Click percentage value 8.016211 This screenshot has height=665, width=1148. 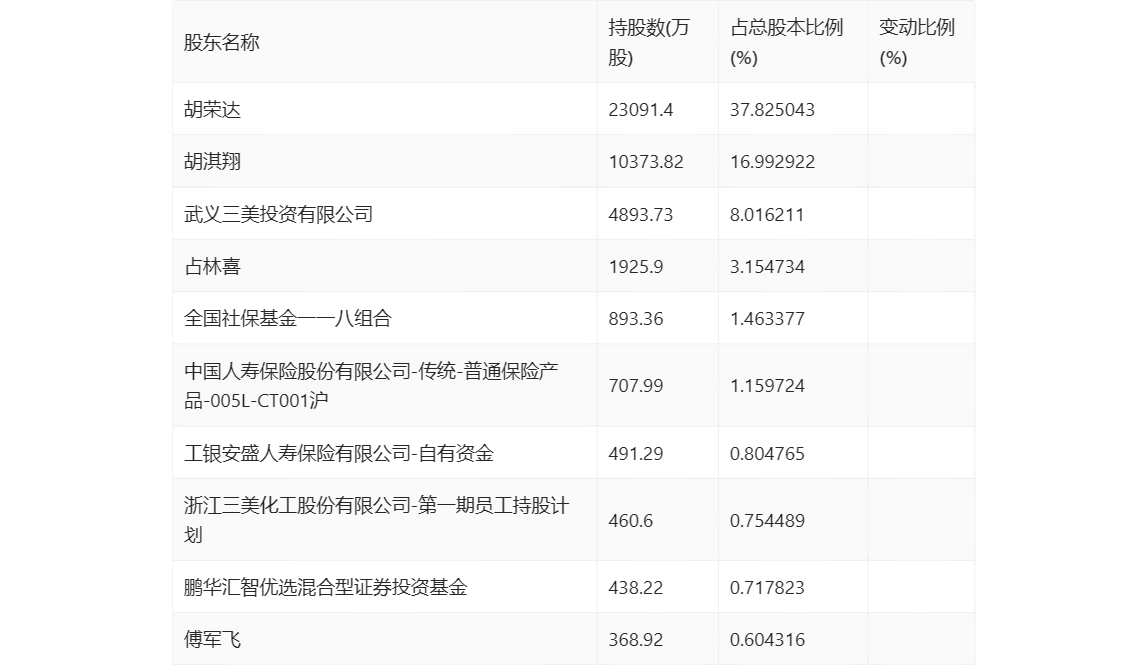tap(767, 215)
